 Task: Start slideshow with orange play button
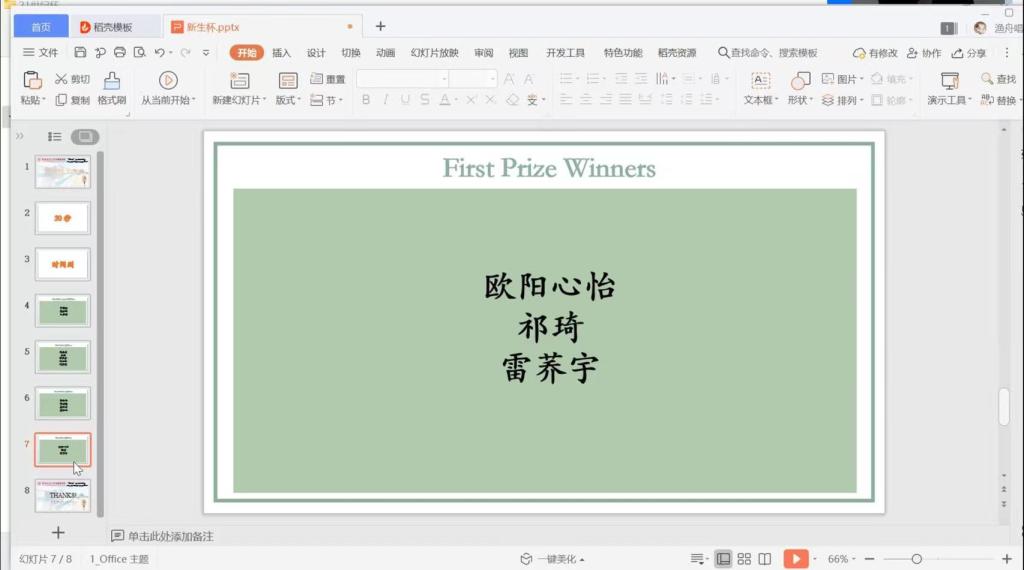(x=796, y=559)
